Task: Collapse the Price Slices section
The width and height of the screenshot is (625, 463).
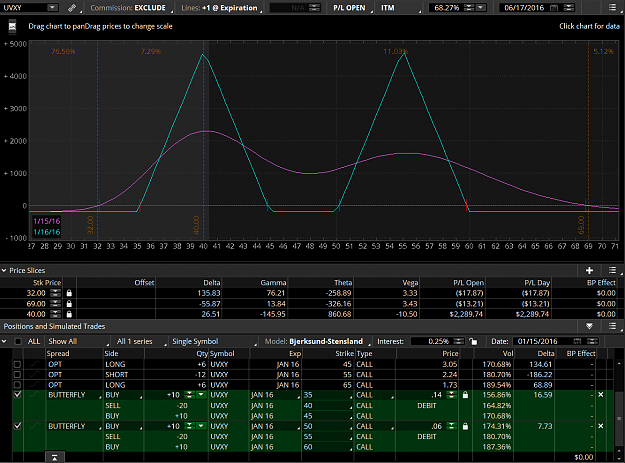Action: (x=4, y=271)
